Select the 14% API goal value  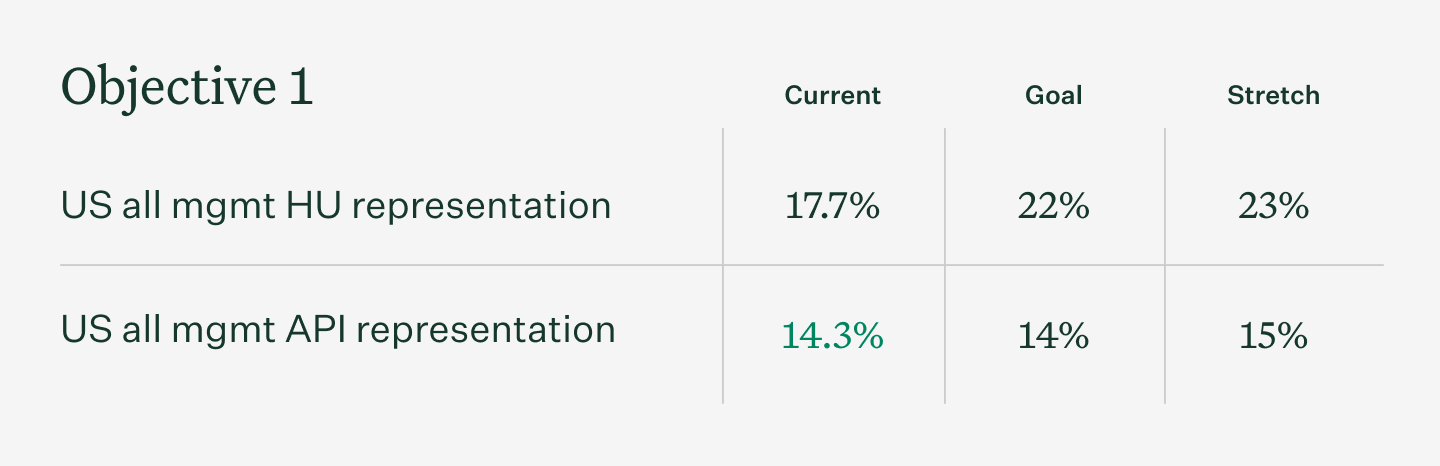[x=1054, y=336]
